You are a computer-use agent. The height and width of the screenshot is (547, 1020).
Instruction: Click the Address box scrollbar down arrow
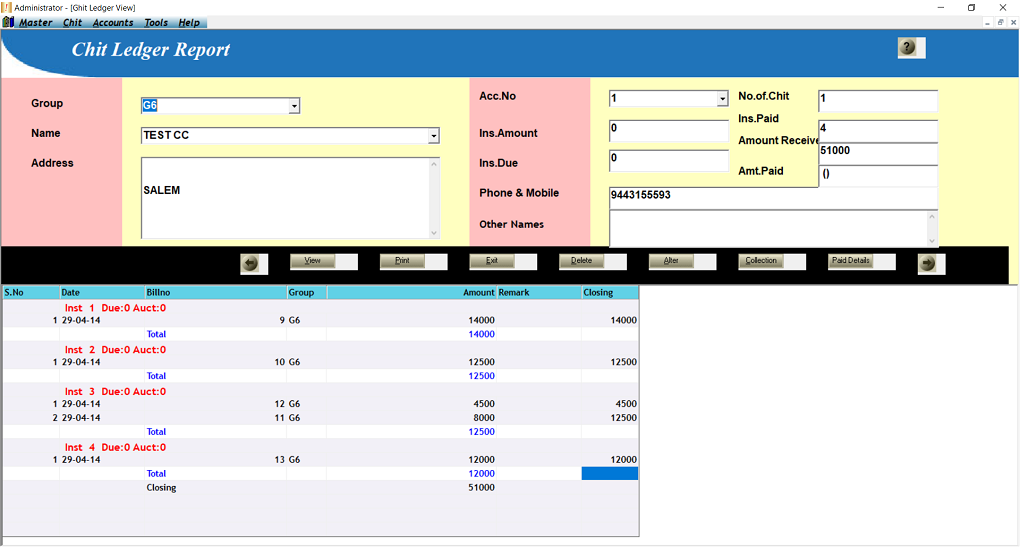434,232
